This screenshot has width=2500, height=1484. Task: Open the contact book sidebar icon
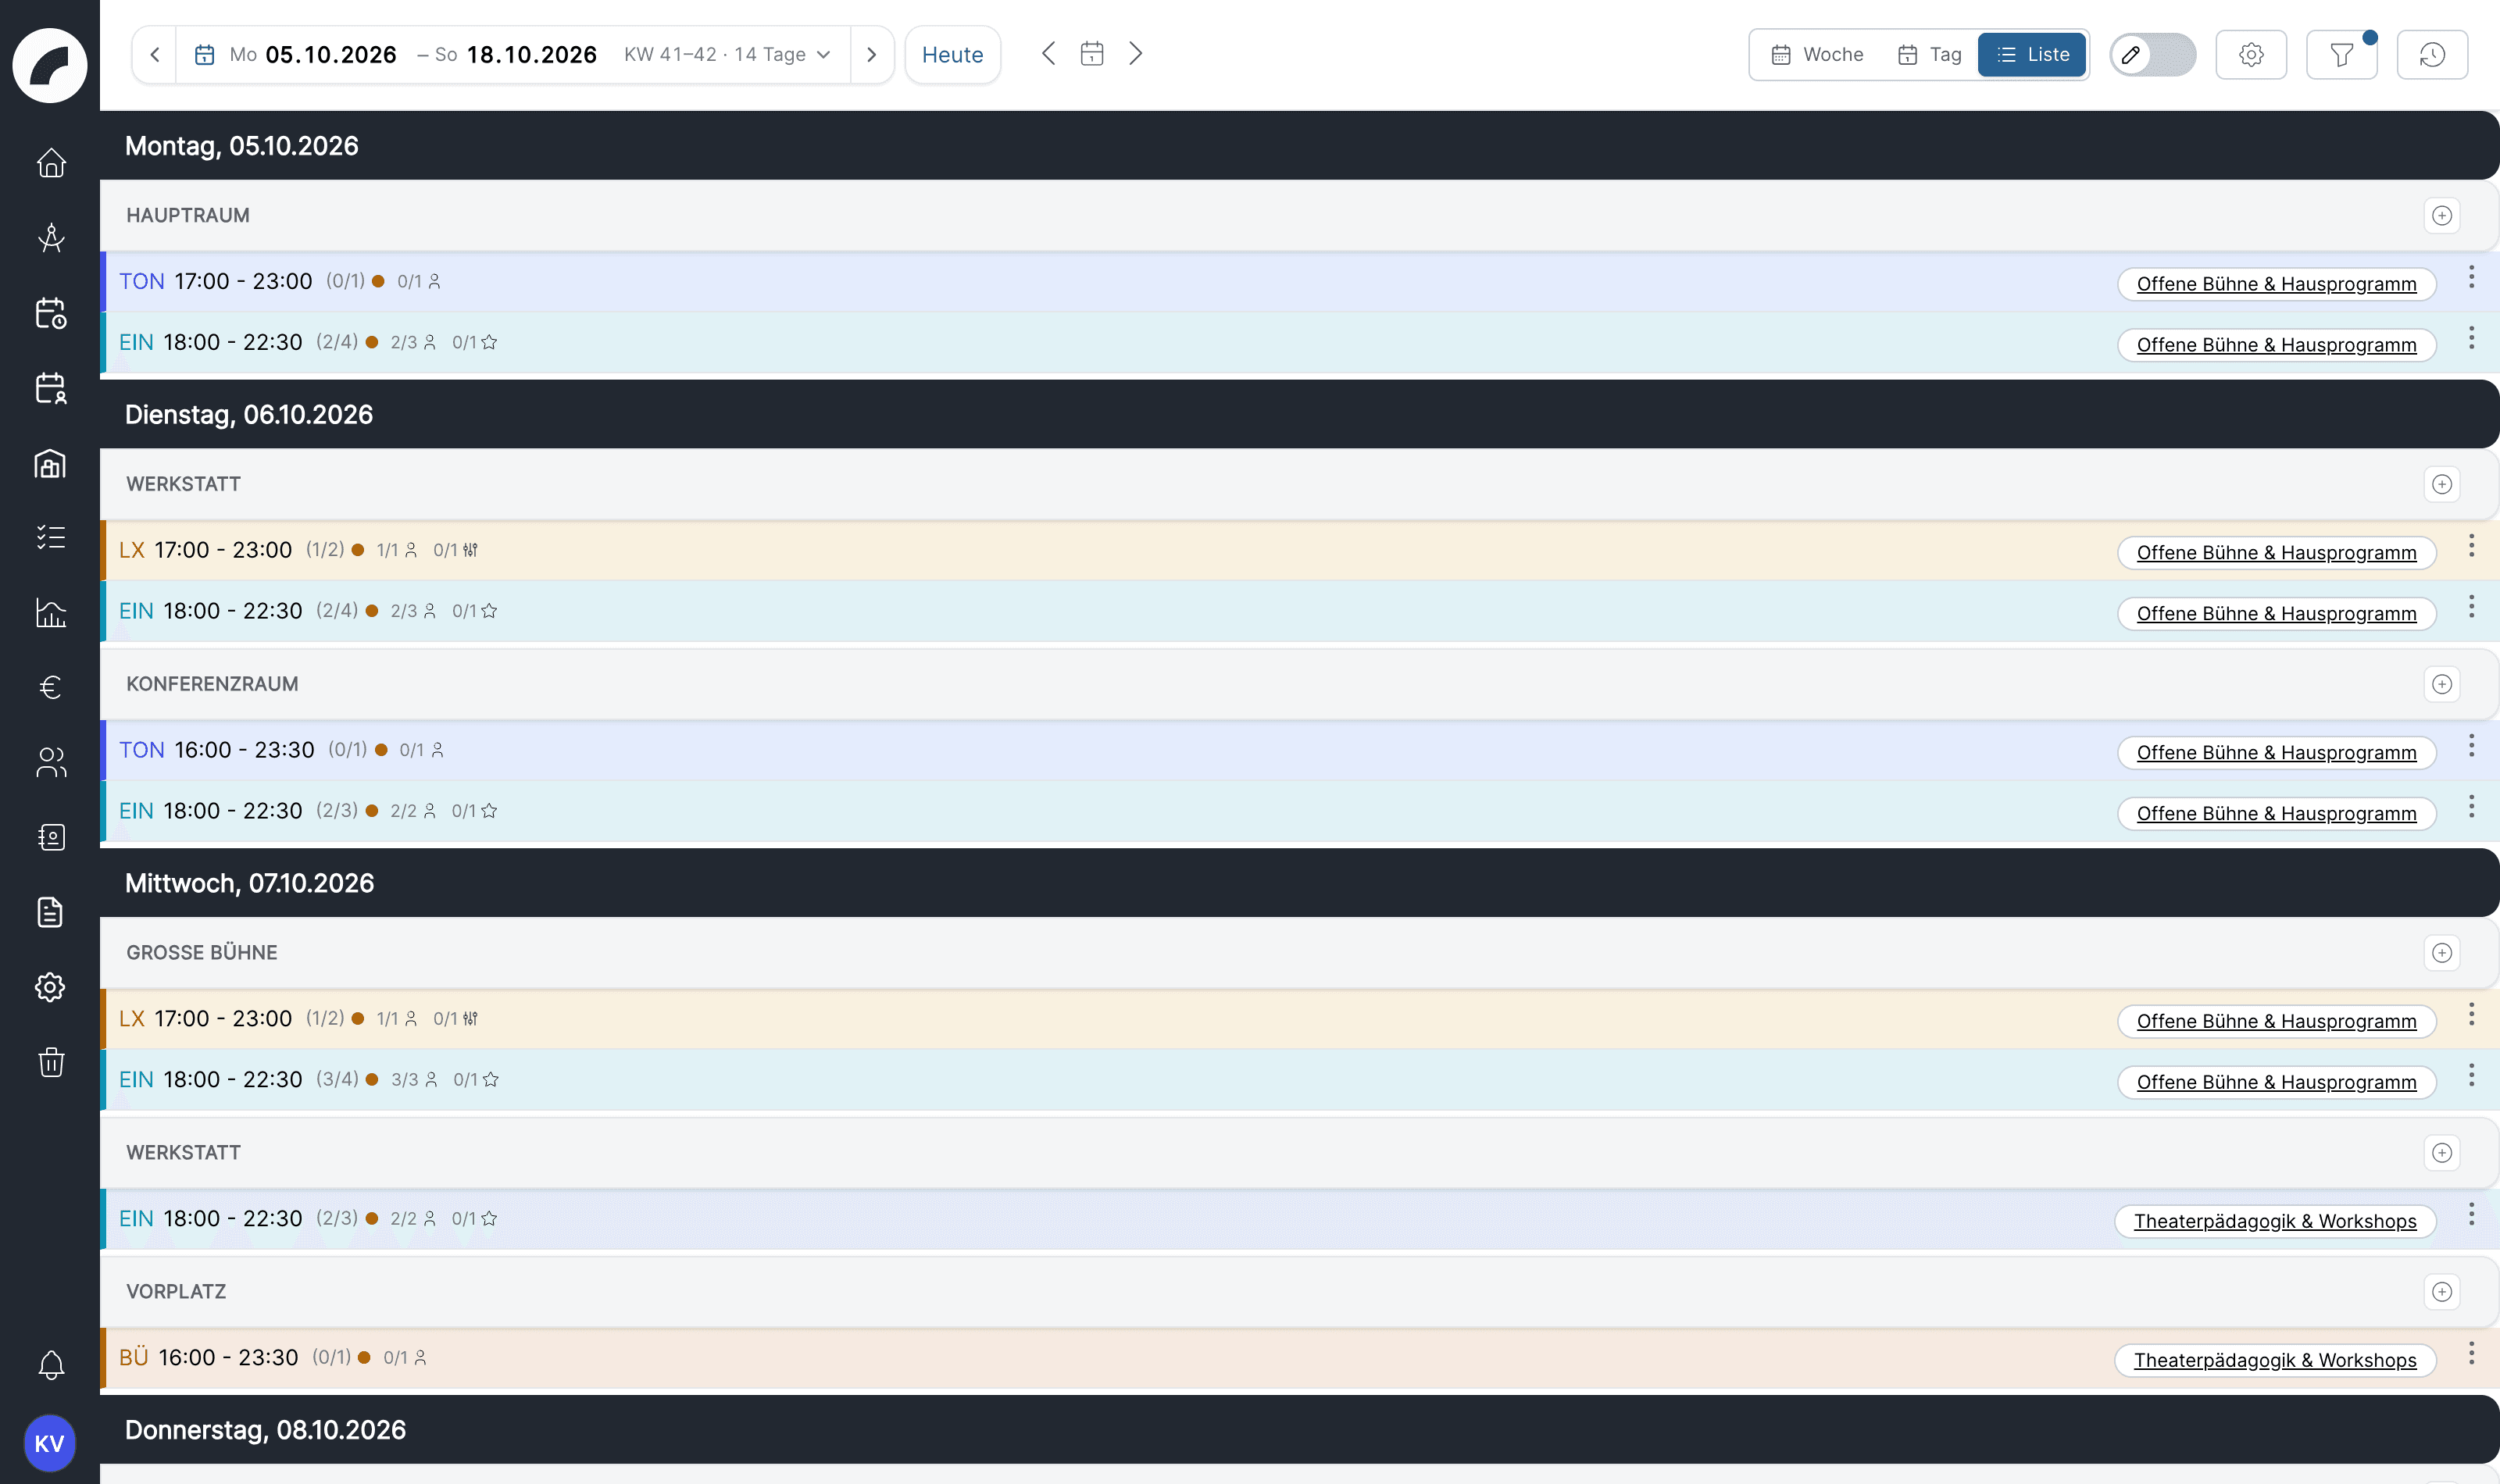coord(51,837)
